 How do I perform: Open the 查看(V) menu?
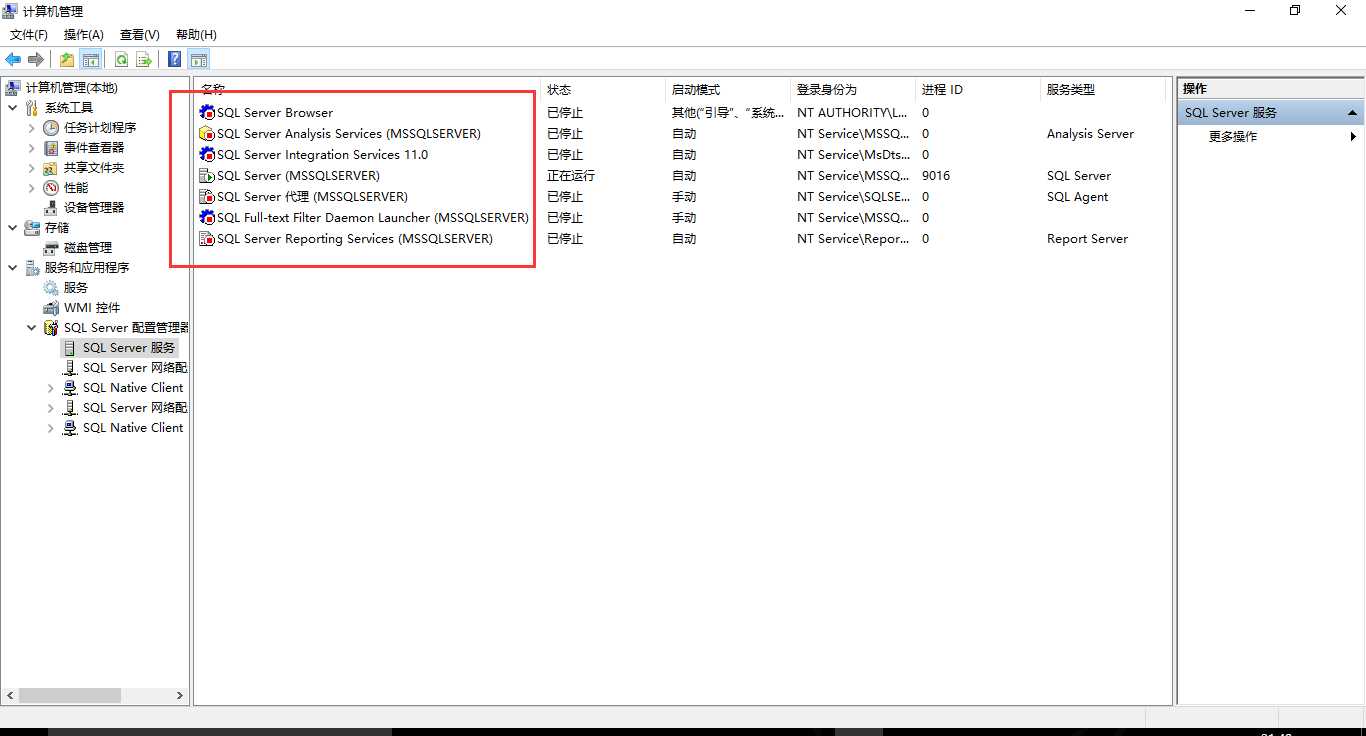140,35
